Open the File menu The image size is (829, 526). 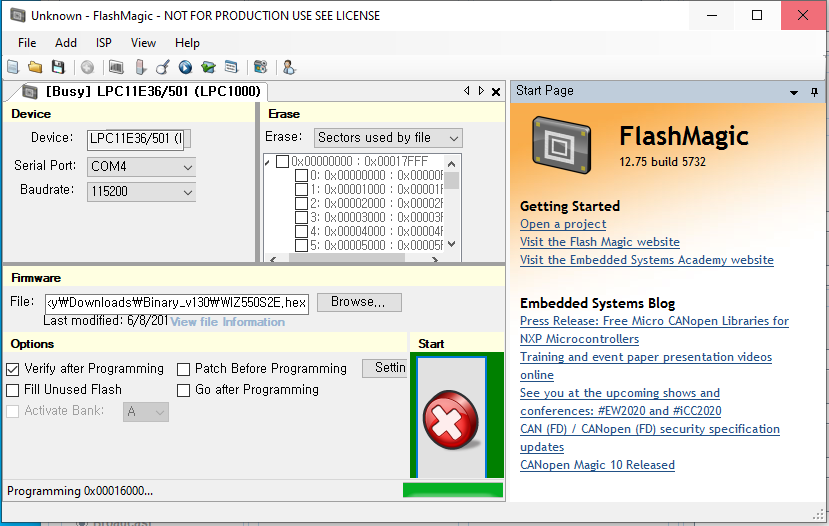point(27,43)
